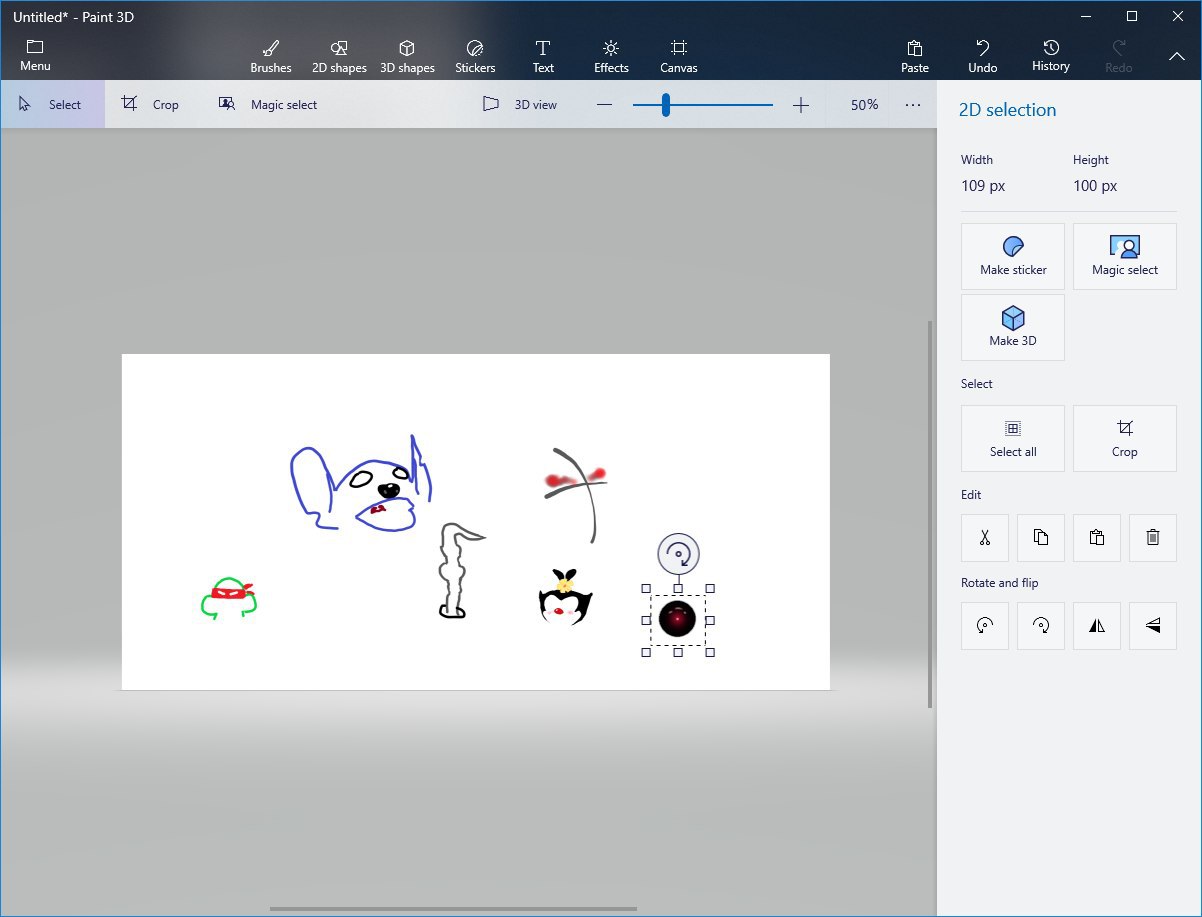Choose Magic select in the toolbar
The image size is (1202, 917).
coord(268,104)
